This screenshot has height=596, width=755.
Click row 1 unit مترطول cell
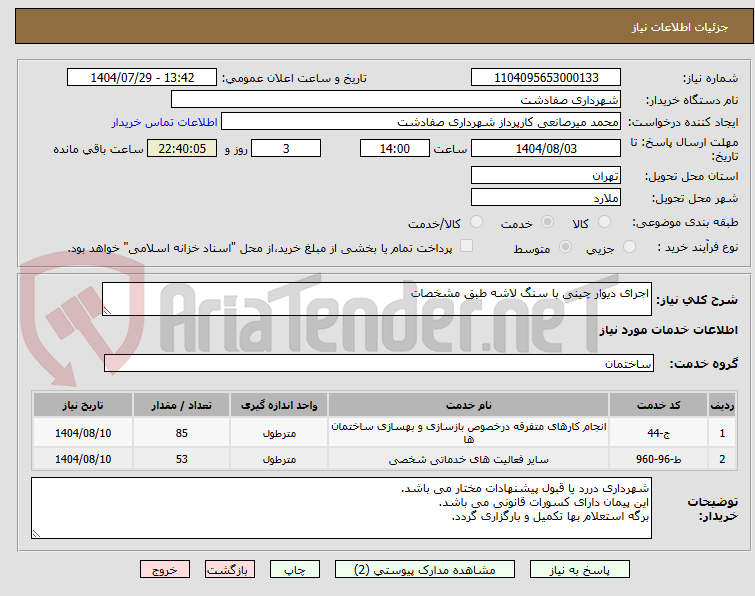tap(279, 433)
